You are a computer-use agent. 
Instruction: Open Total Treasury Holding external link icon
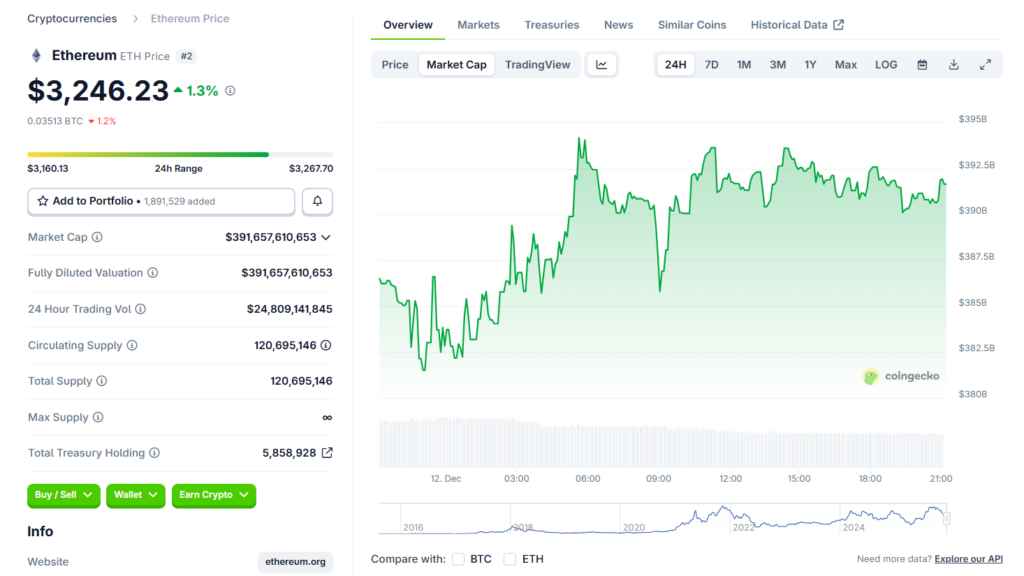point(326,453)
